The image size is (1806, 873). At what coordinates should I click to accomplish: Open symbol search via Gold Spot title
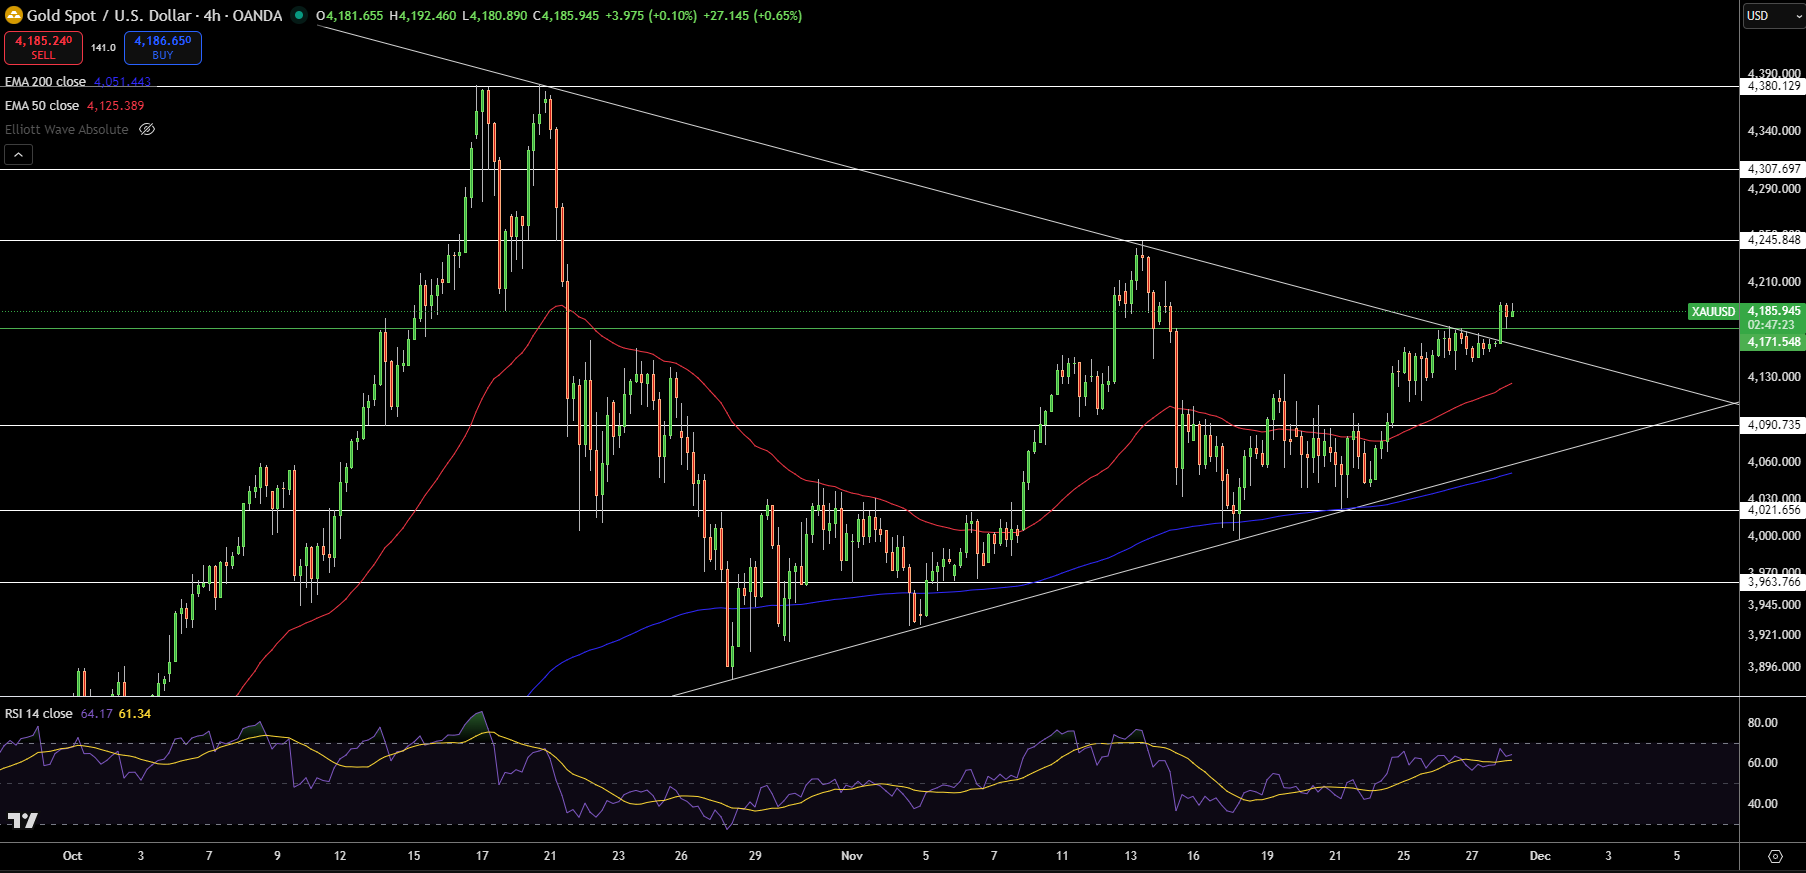click(x=154, y=15)
